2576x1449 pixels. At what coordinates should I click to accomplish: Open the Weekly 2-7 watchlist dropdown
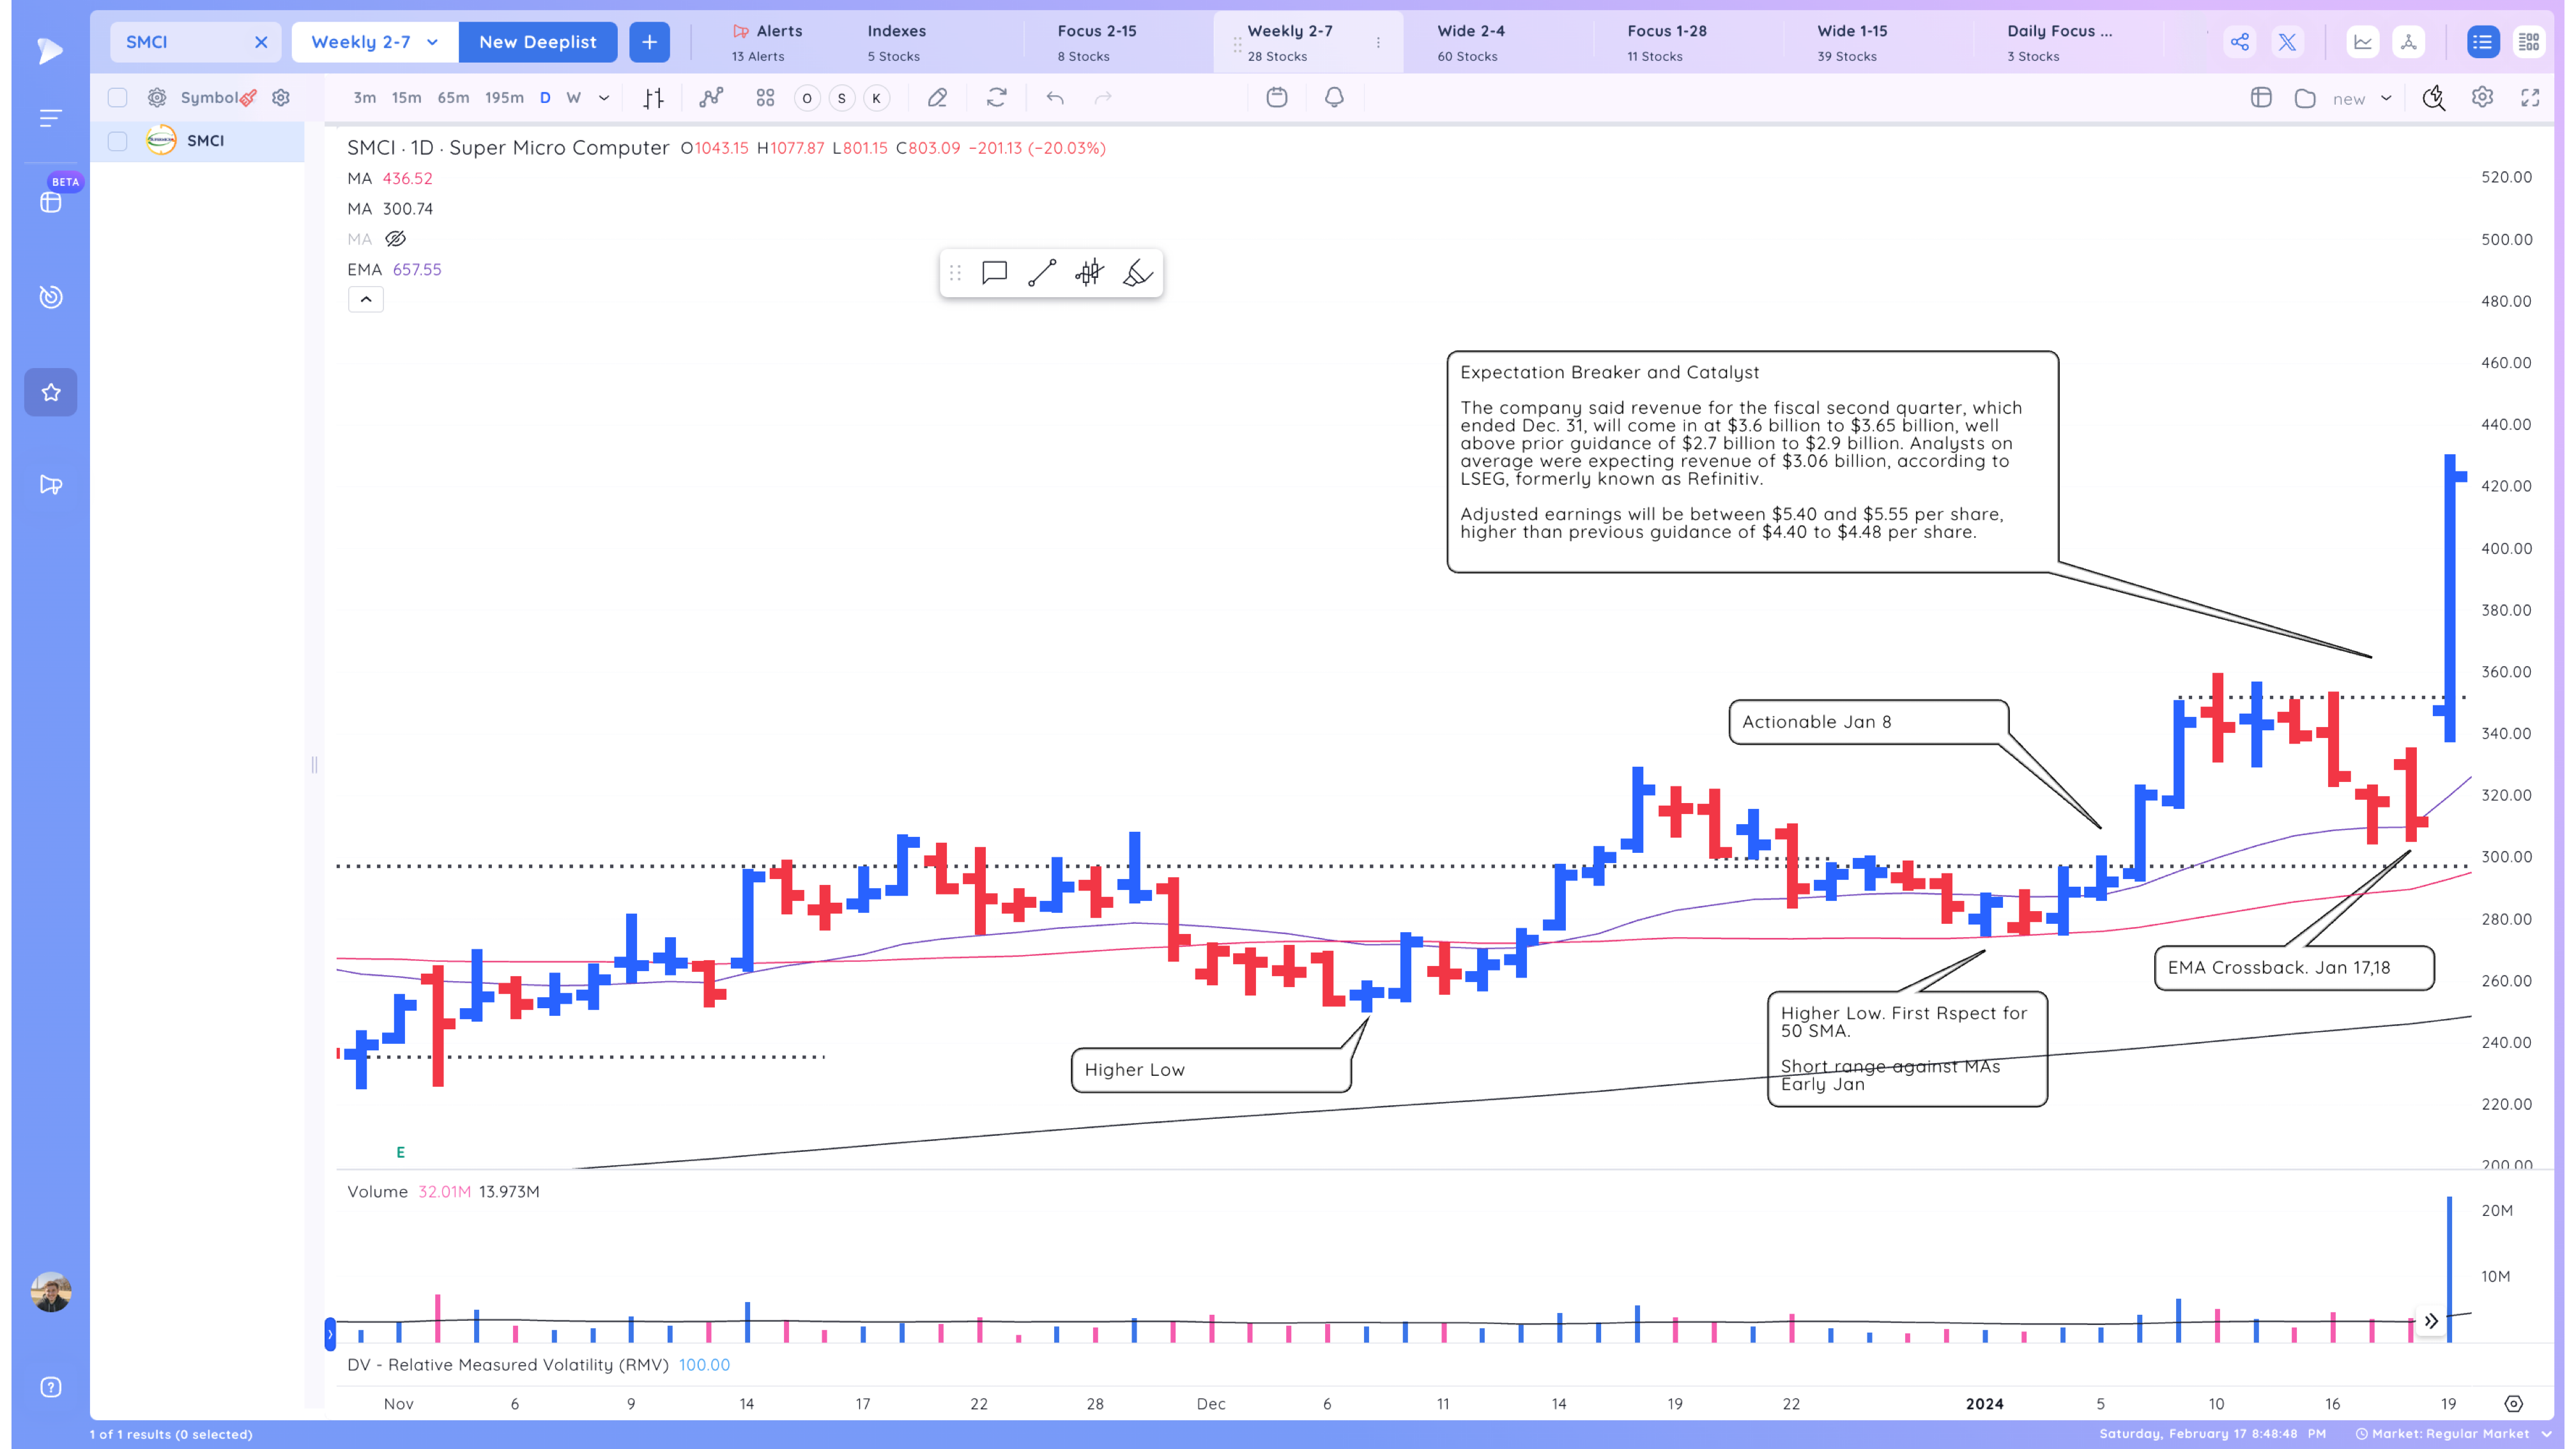[x=375, y=42]
